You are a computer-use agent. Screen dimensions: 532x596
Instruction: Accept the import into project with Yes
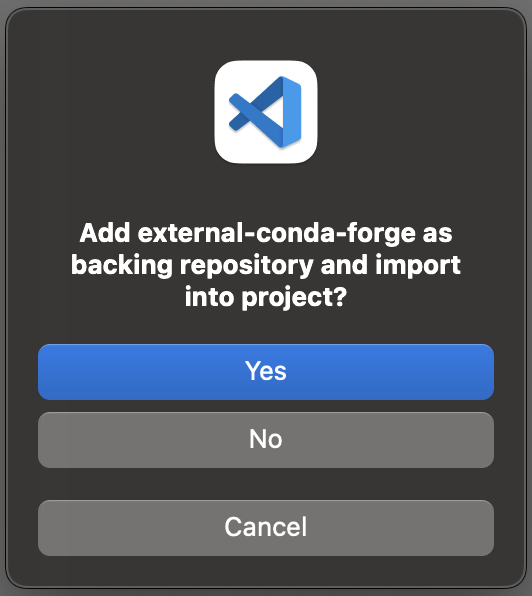click(x=266, y=372)
